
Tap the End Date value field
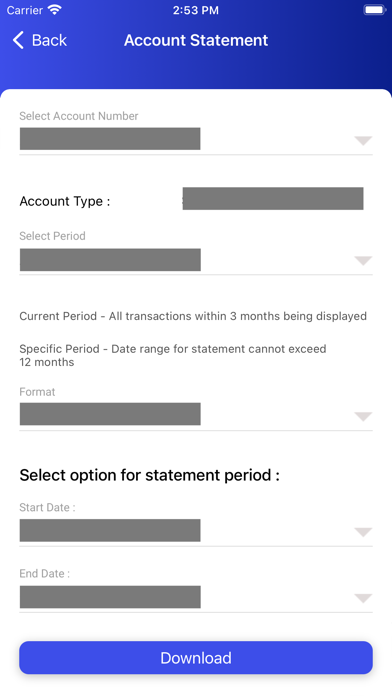pos(110,597)
